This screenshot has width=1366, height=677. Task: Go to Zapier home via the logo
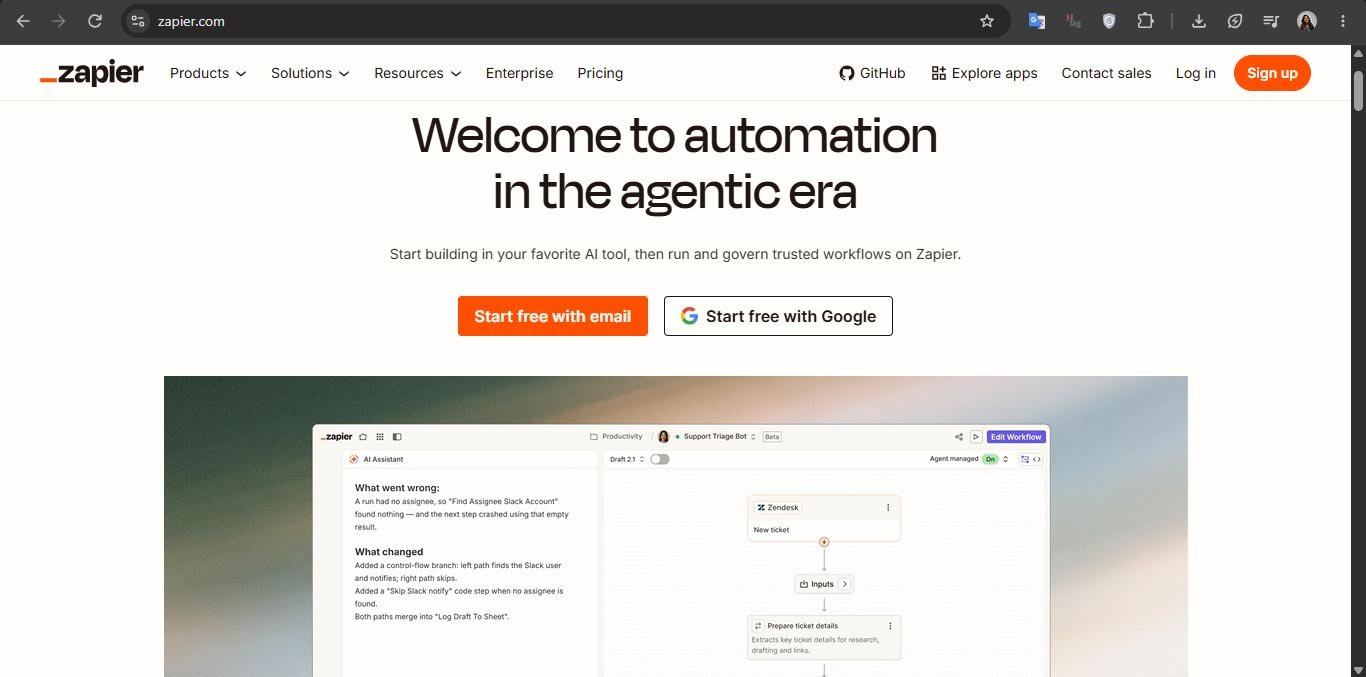coord(92,73)
